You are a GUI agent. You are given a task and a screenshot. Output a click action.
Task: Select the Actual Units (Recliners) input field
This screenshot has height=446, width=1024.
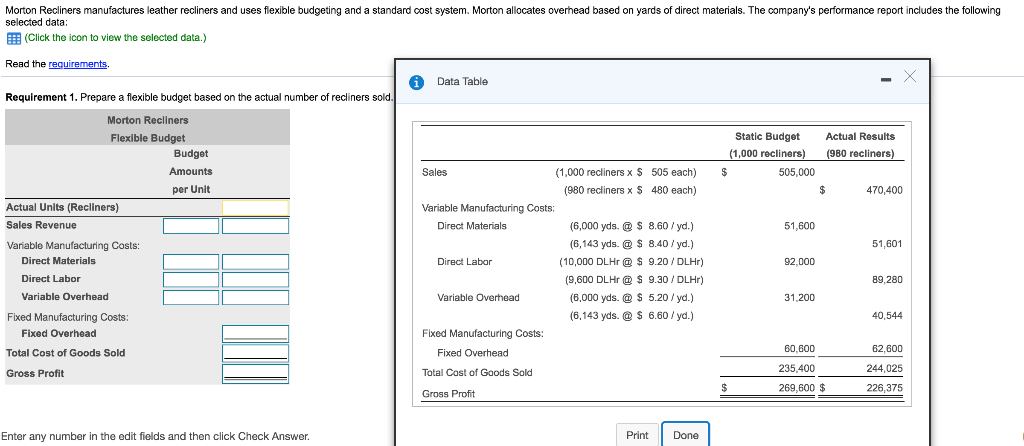click(x=255, y=208)
